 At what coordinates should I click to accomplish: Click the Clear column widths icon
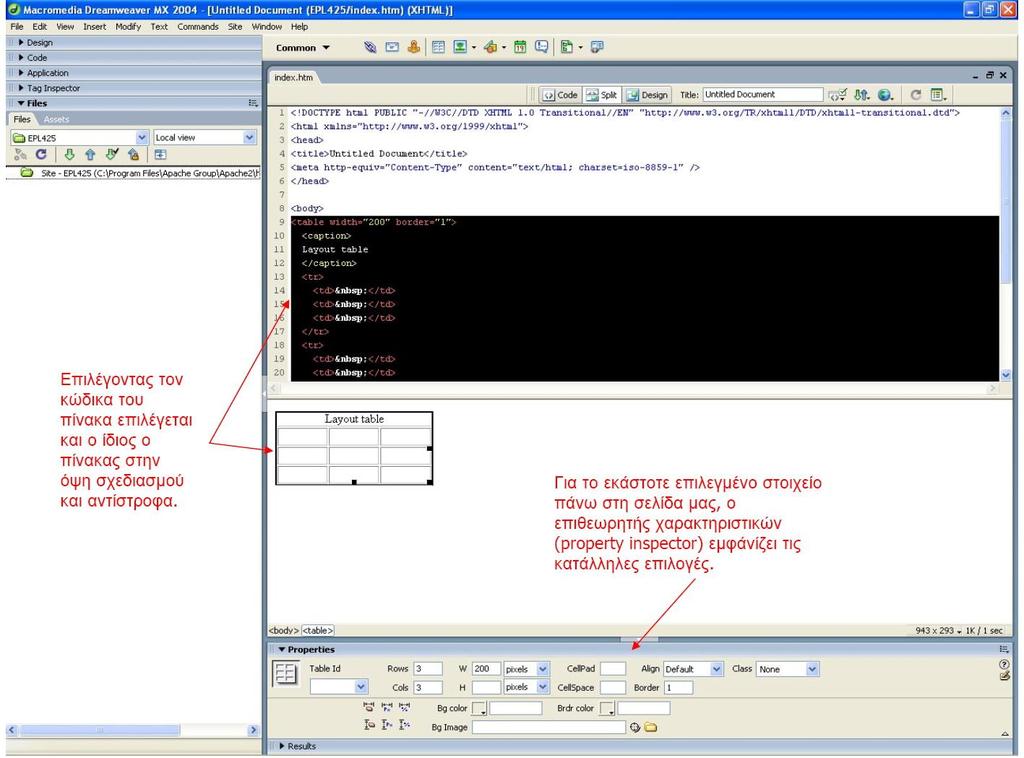[369, 707]
